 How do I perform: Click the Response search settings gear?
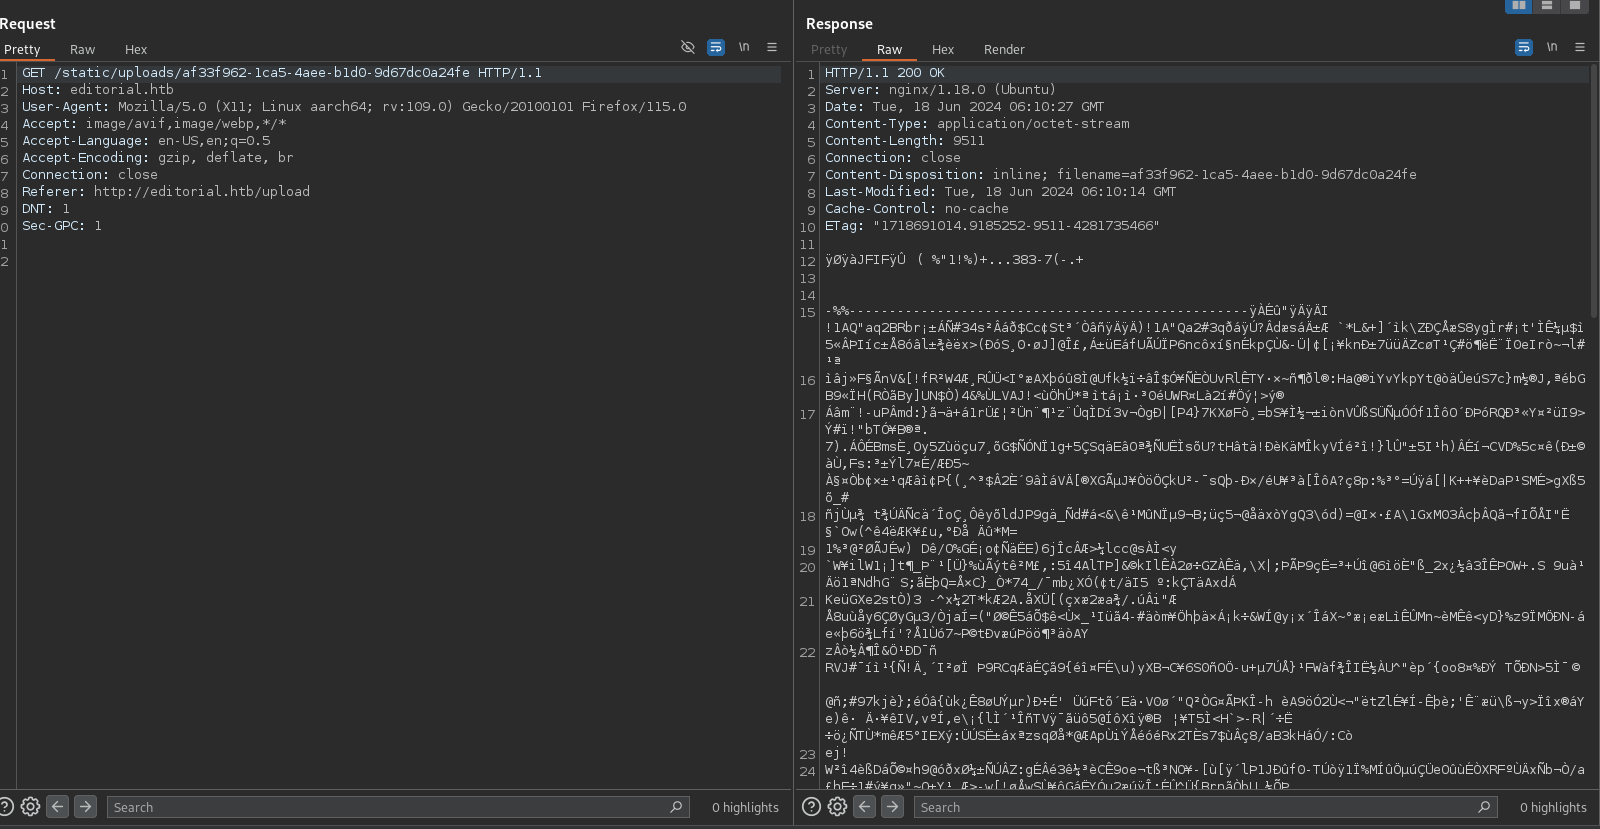tap(838, 807)
